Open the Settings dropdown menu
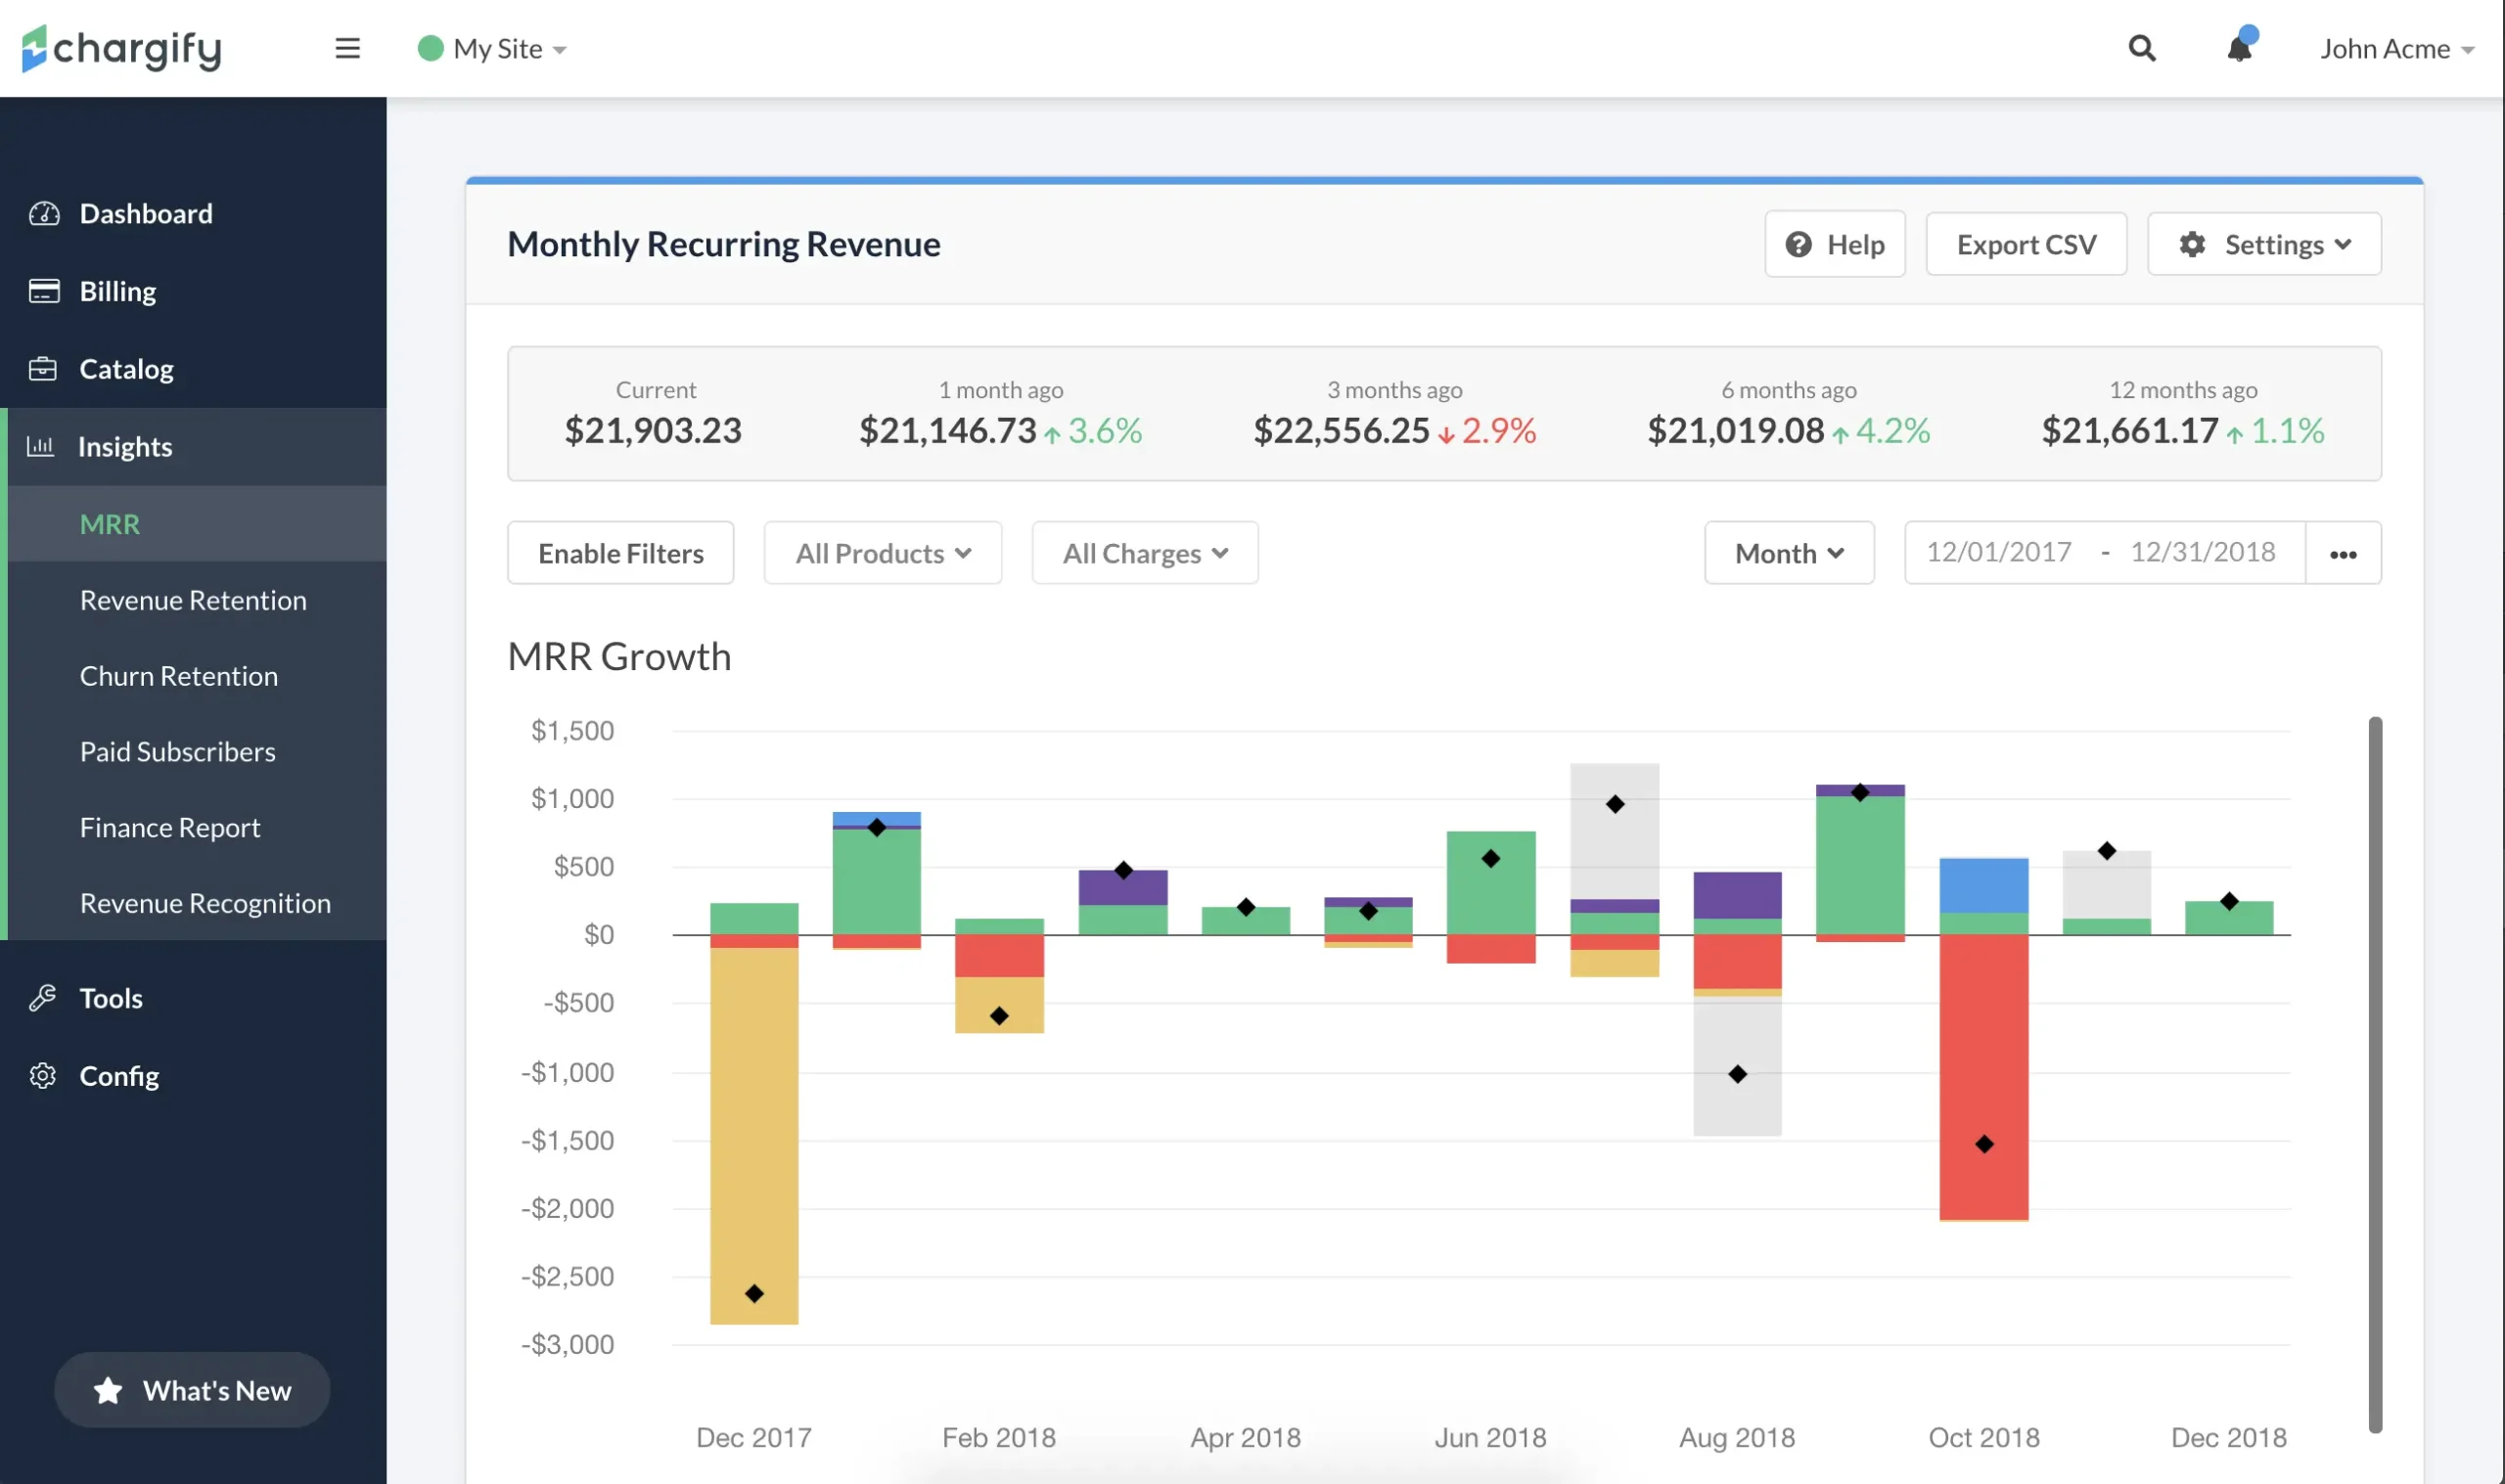Screen dimensions: 2505x1484 (x=2263, y=244)
